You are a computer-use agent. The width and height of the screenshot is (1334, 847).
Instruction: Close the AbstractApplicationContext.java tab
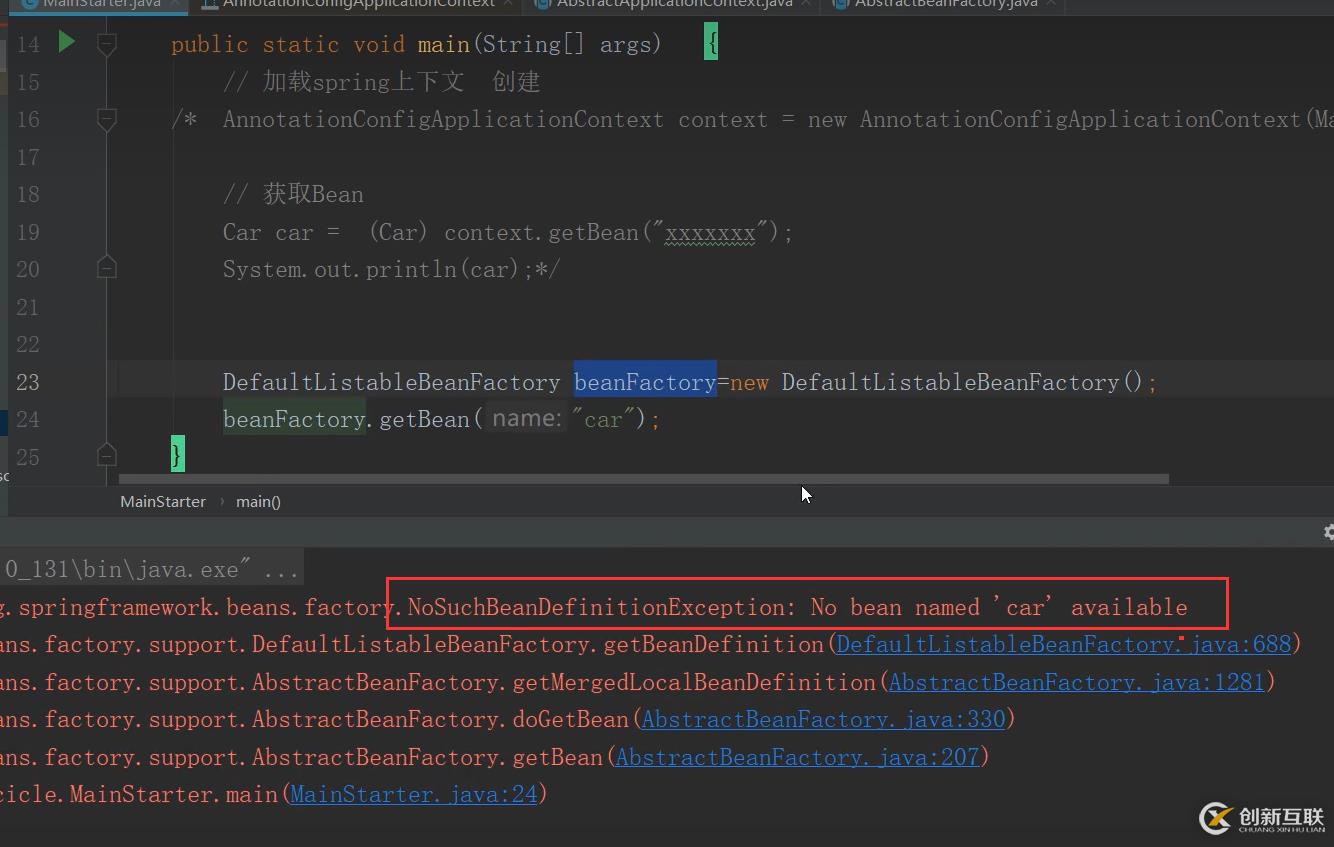(806, 4)
